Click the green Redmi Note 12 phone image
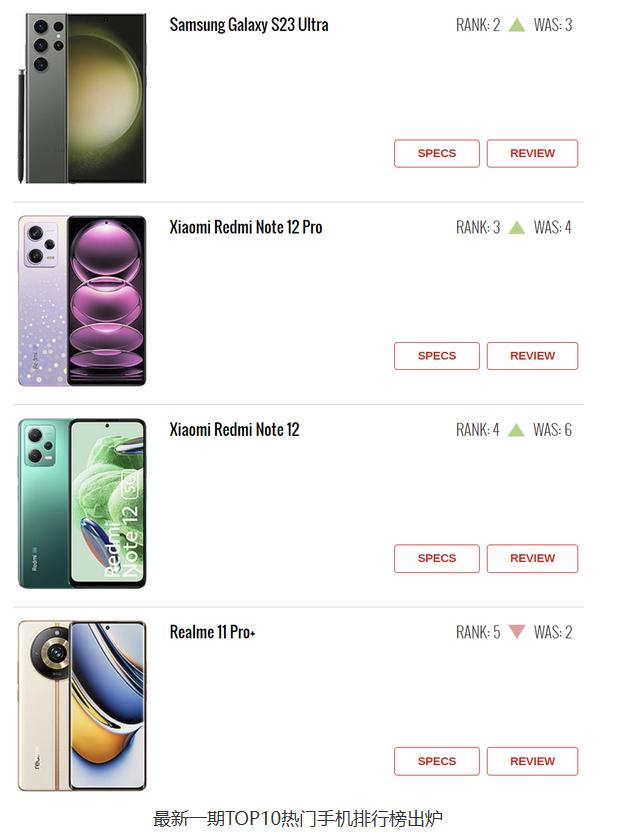 pos(82,504)
